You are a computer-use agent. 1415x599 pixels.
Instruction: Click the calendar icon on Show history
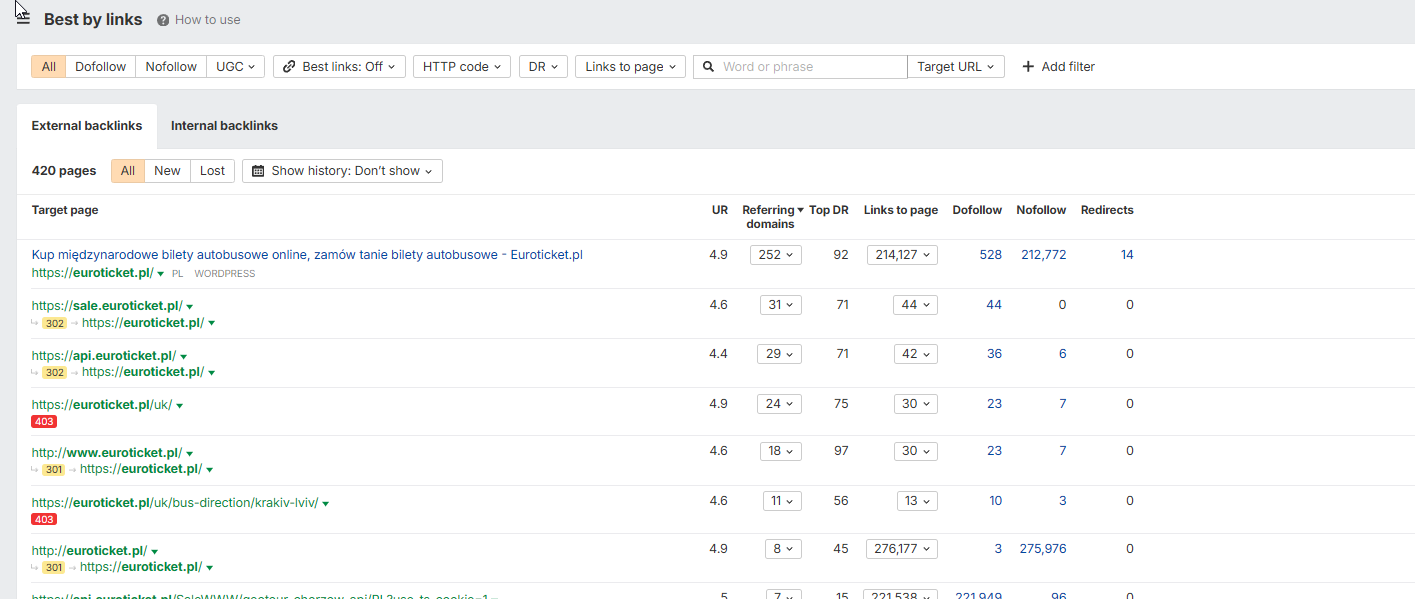[258, 171]
